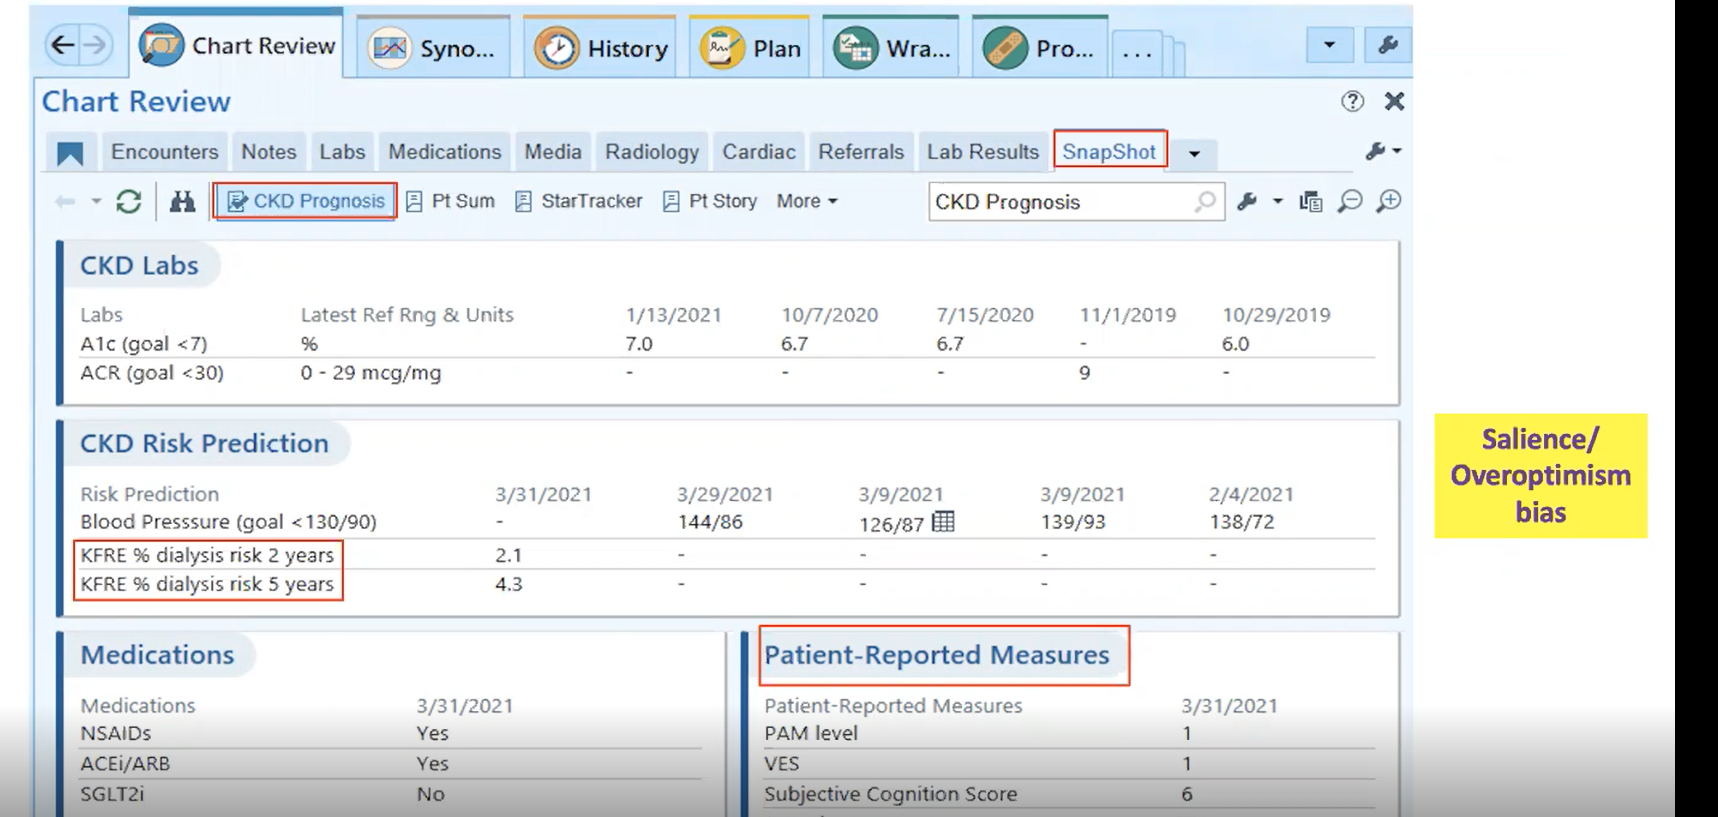Expand the report wrench dropdown arrow

[1277, 201]
